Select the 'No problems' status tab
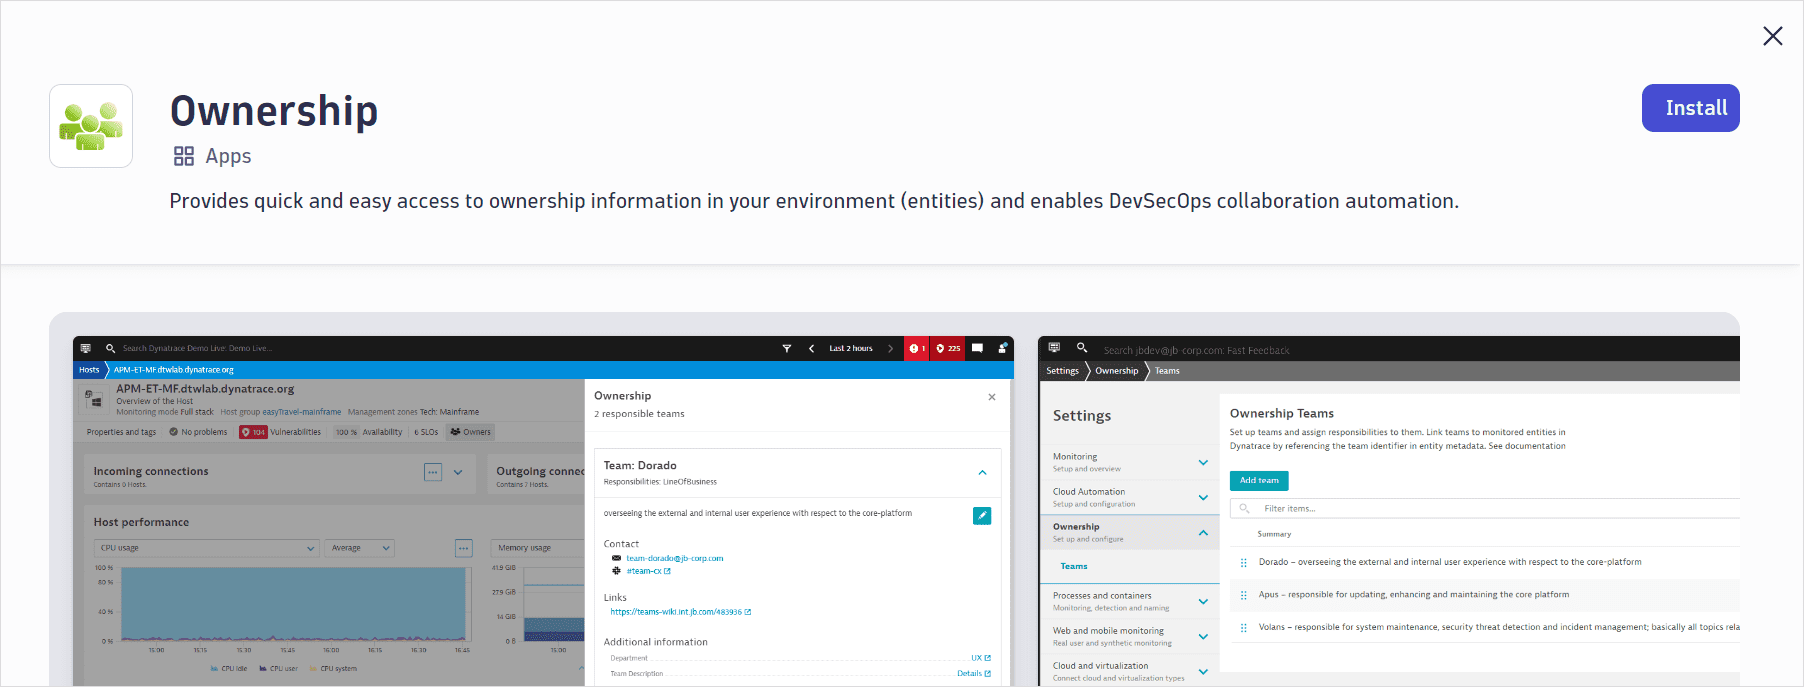The width and height of the screenshot is (1804, 687). (198, 432)
